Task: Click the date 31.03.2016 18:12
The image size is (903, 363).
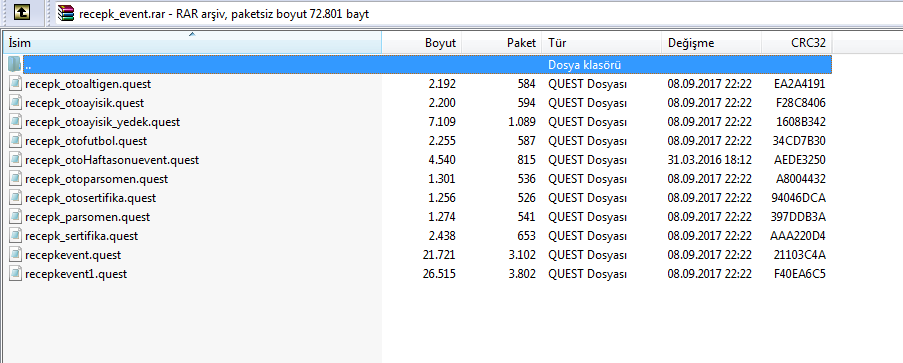Action: [710, 160]
